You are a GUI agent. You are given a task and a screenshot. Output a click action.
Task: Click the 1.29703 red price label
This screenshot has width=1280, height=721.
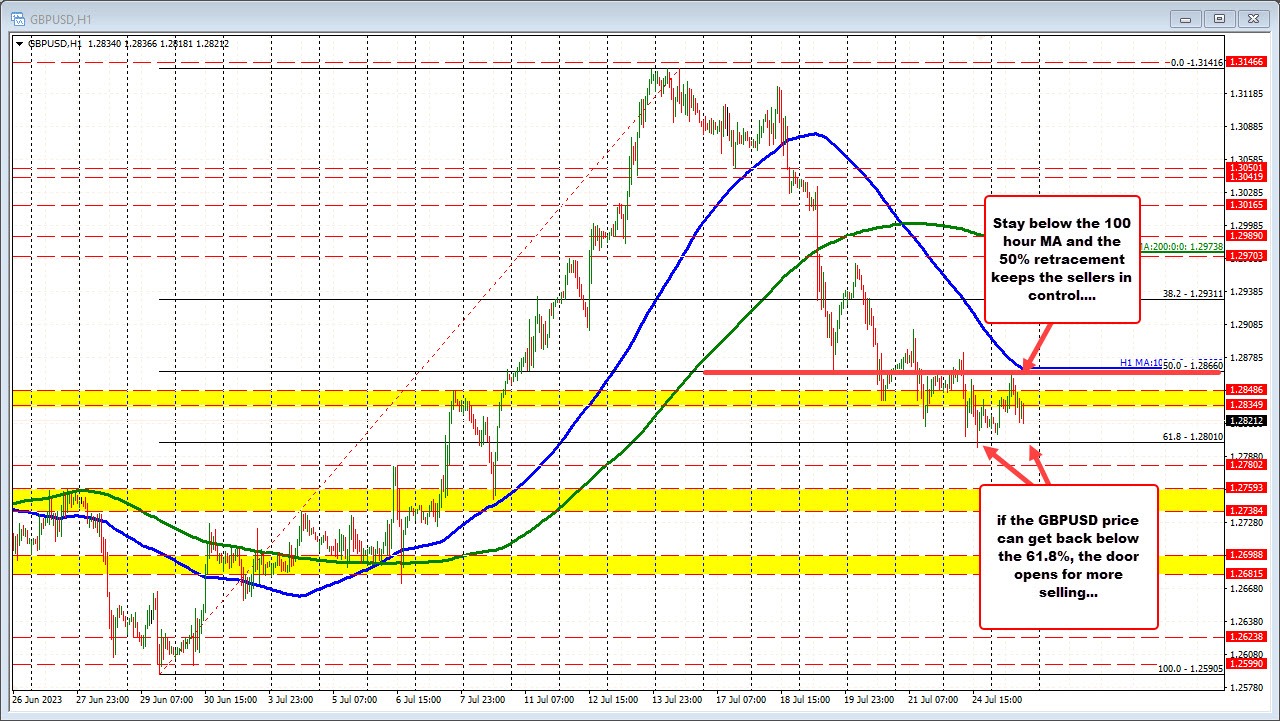tap(1248, 256)
